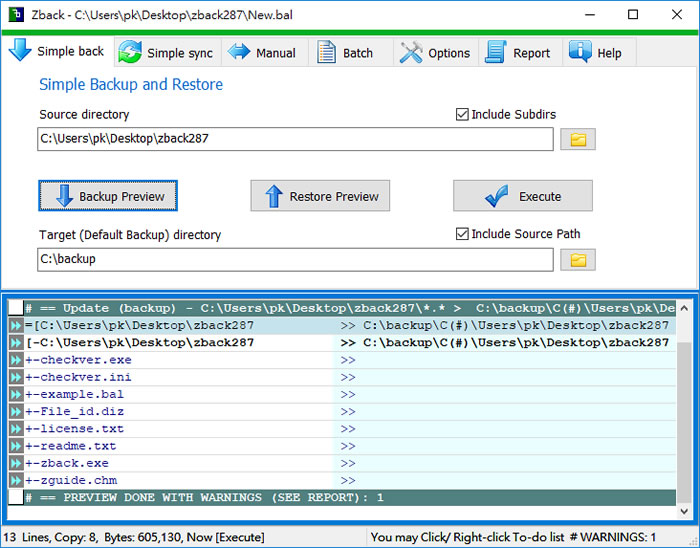Click the highlighted =[C:\Users\pk\Desktop\zback287 row text

point(139,326)
